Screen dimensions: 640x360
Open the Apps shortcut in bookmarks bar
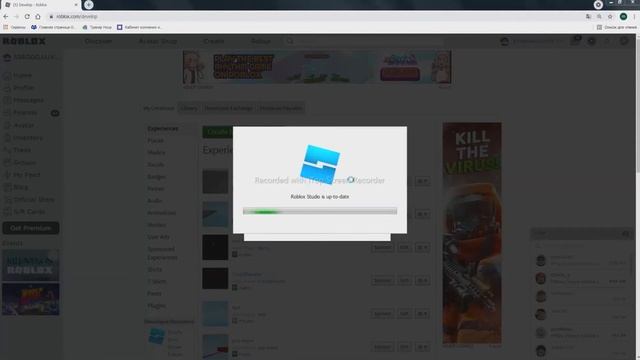point(14,27)
